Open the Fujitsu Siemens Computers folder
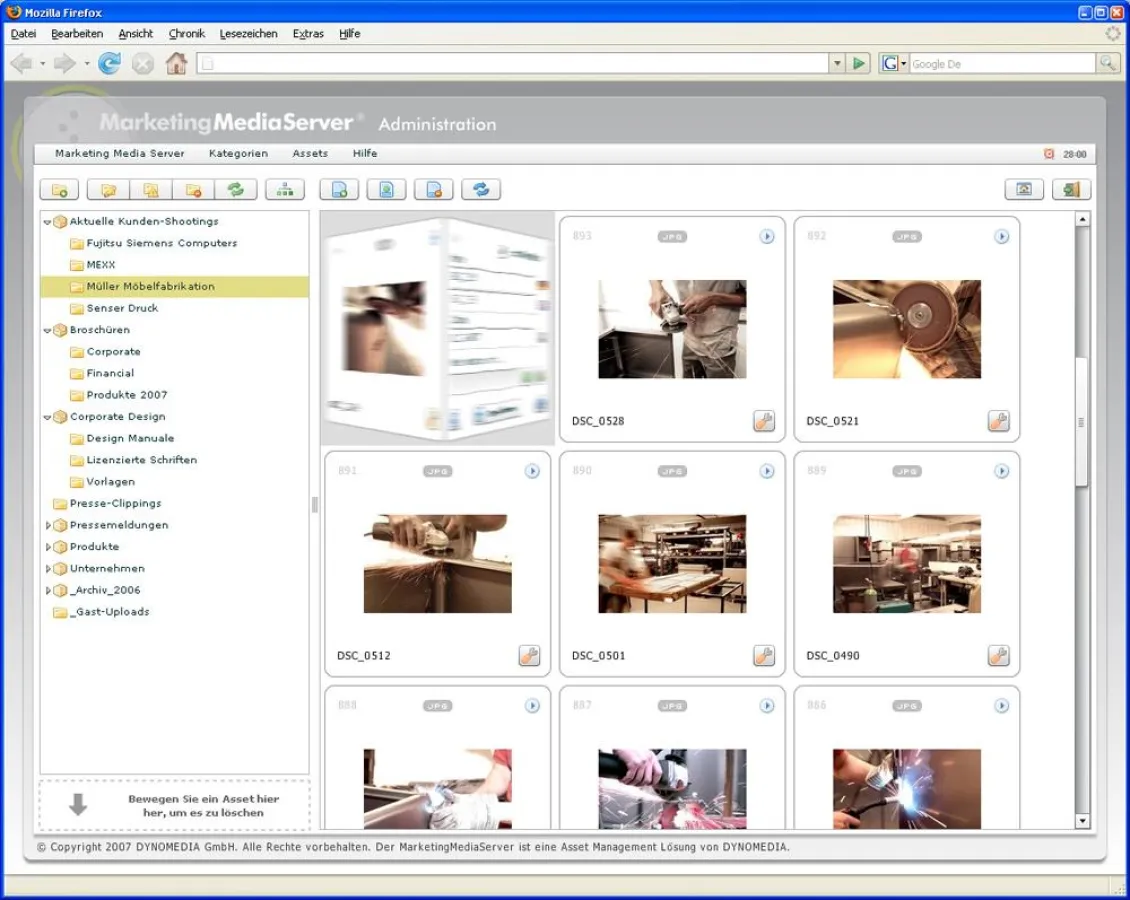 pos(162,243)
